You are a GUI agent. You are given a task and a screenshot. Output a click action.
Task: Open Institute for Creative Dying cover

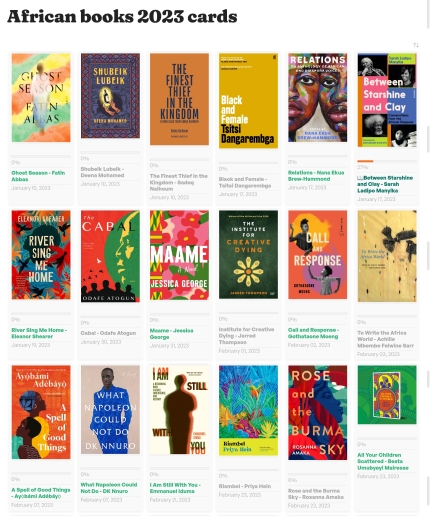(248, 254)
